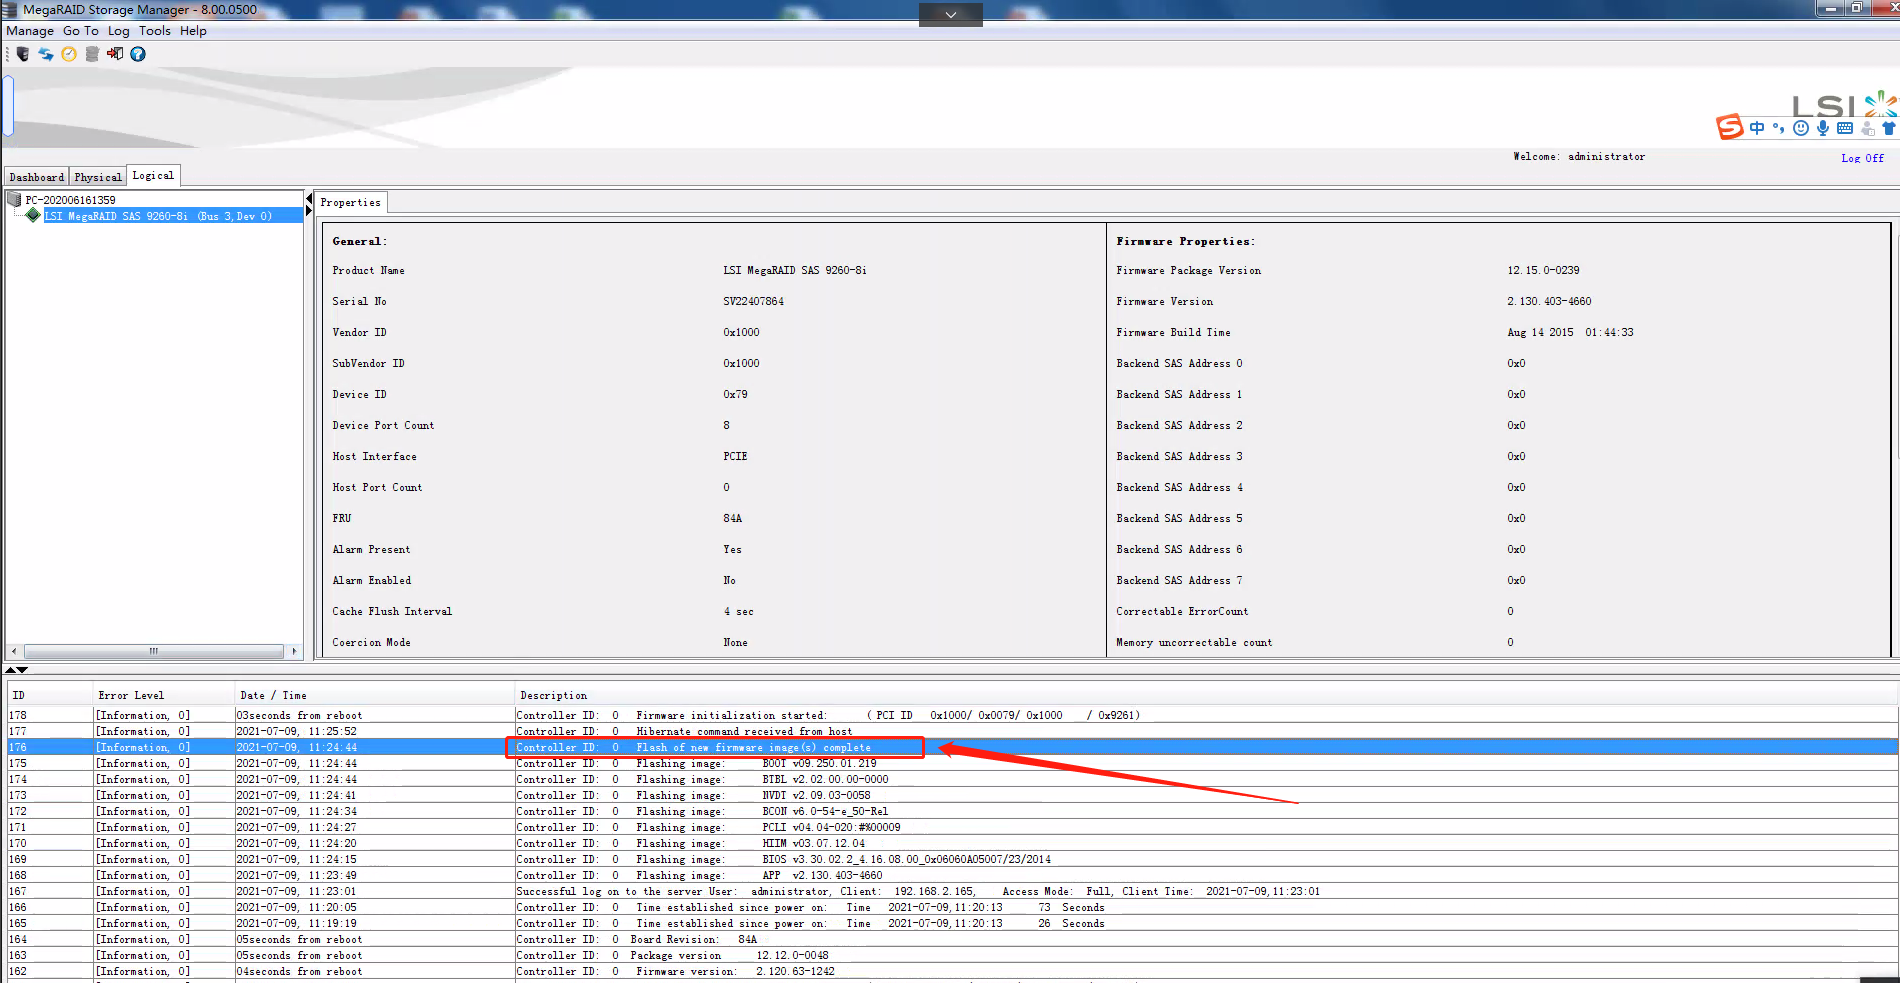Open the skin shirt icon on Sogou bar
This screenshot has width=1900, height=983.
[x=1888, y=128]
